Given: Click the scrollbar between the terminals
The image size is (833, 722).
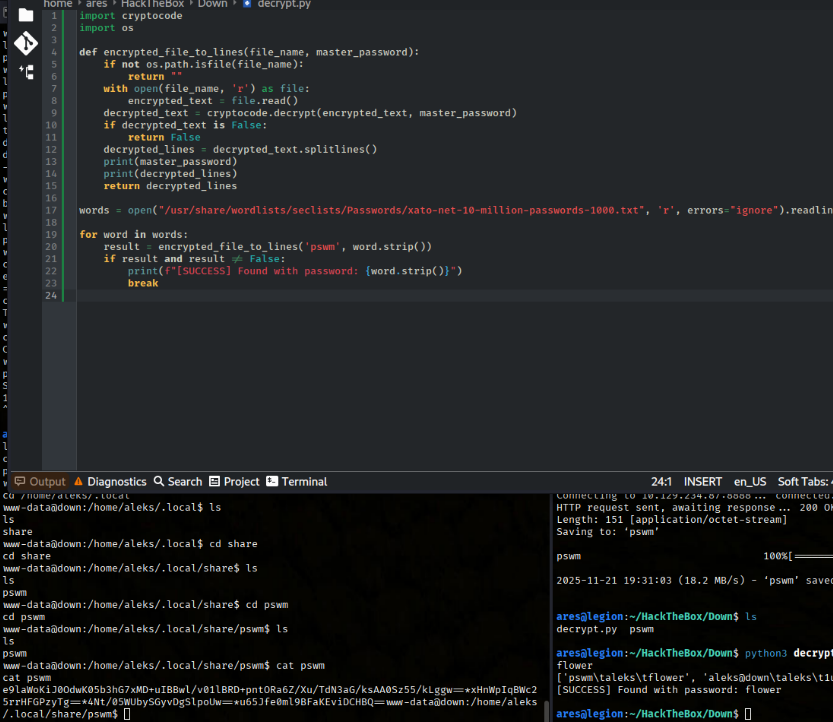Looking at the screenshot, I should coord(546,709).
